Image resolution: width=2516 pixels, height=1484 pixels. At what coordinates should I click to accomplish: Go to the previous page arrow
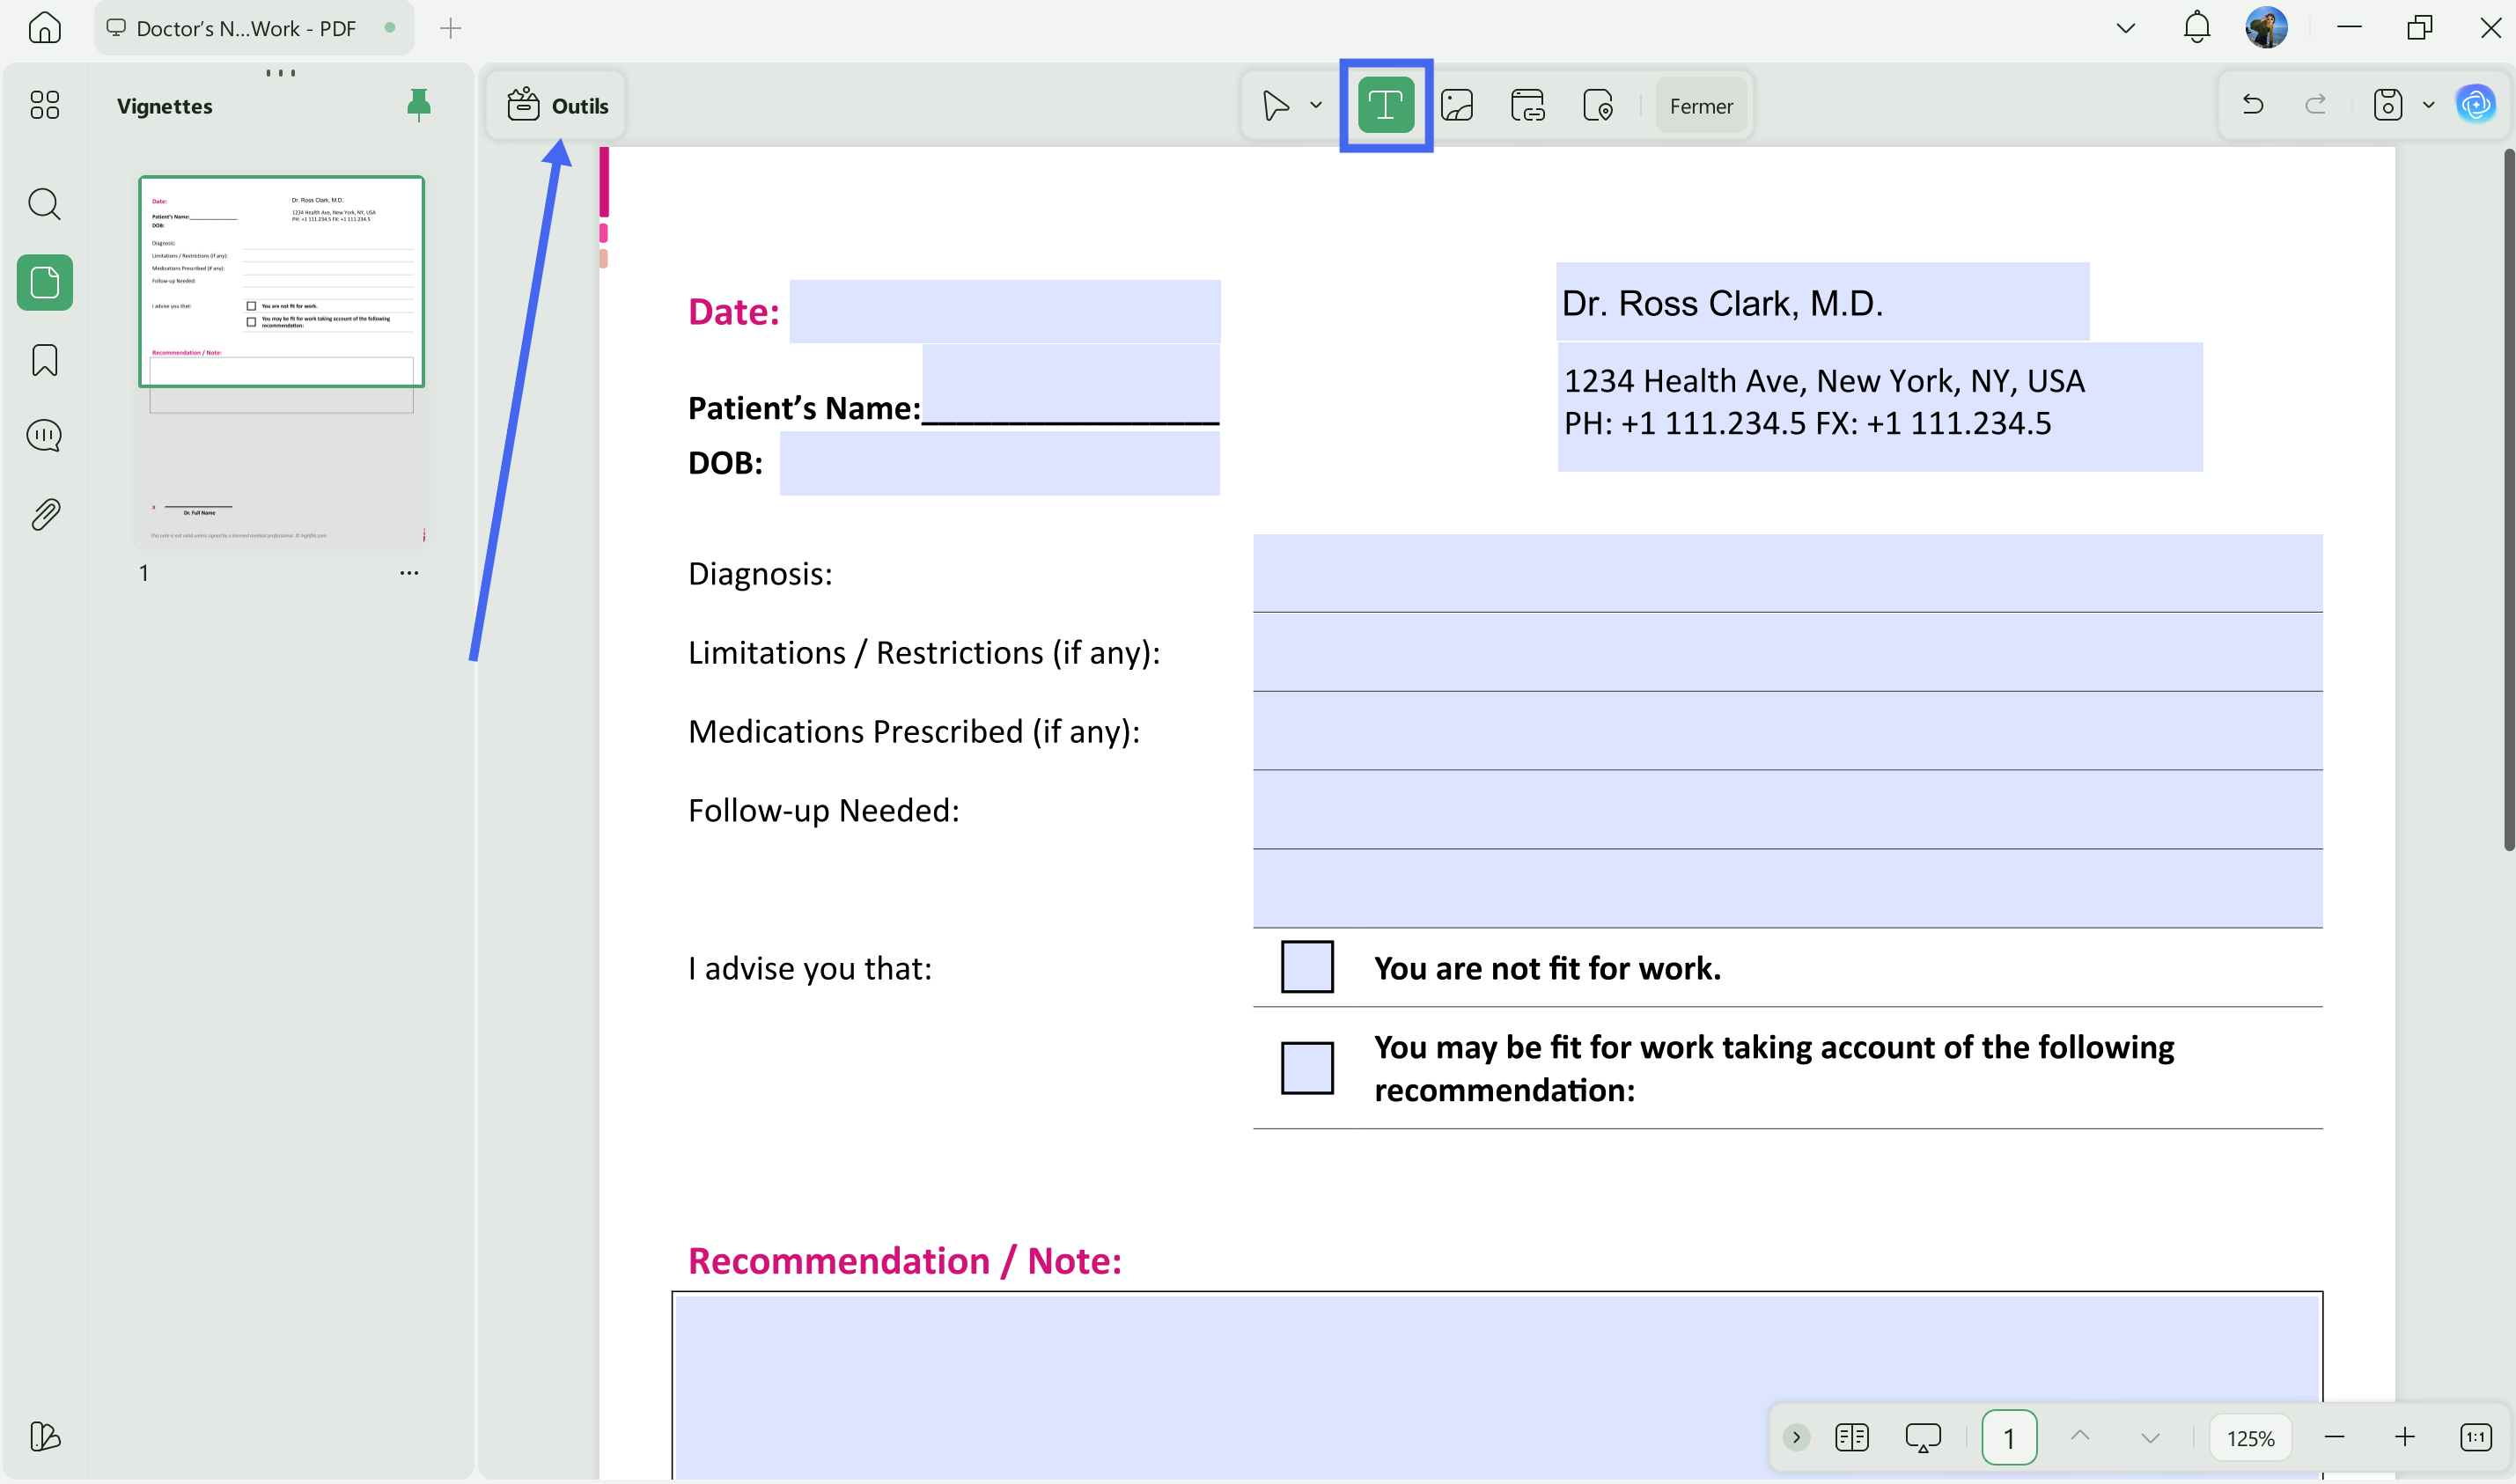(2080, 1437)
